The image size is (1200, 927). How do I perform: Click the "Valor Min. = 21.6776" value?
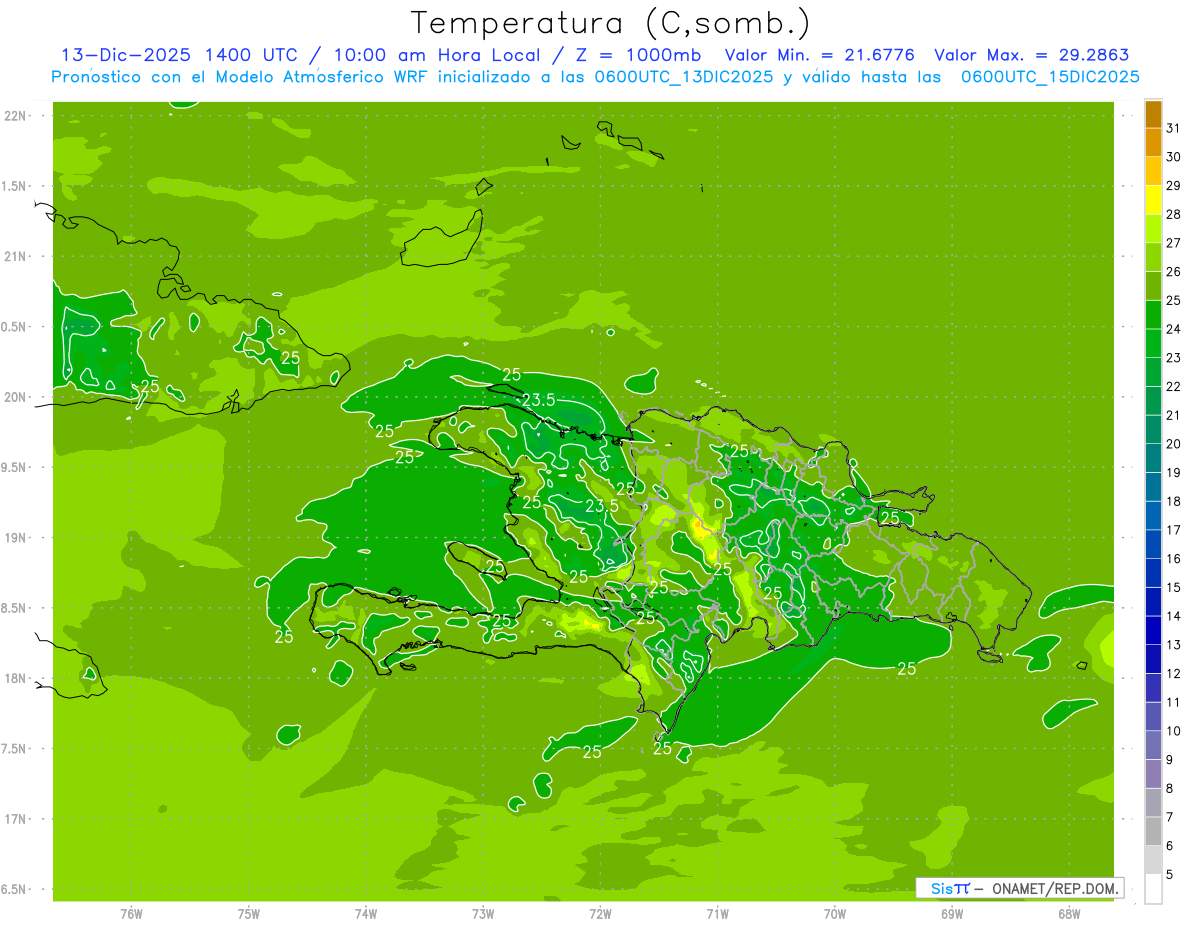(819, 55)
